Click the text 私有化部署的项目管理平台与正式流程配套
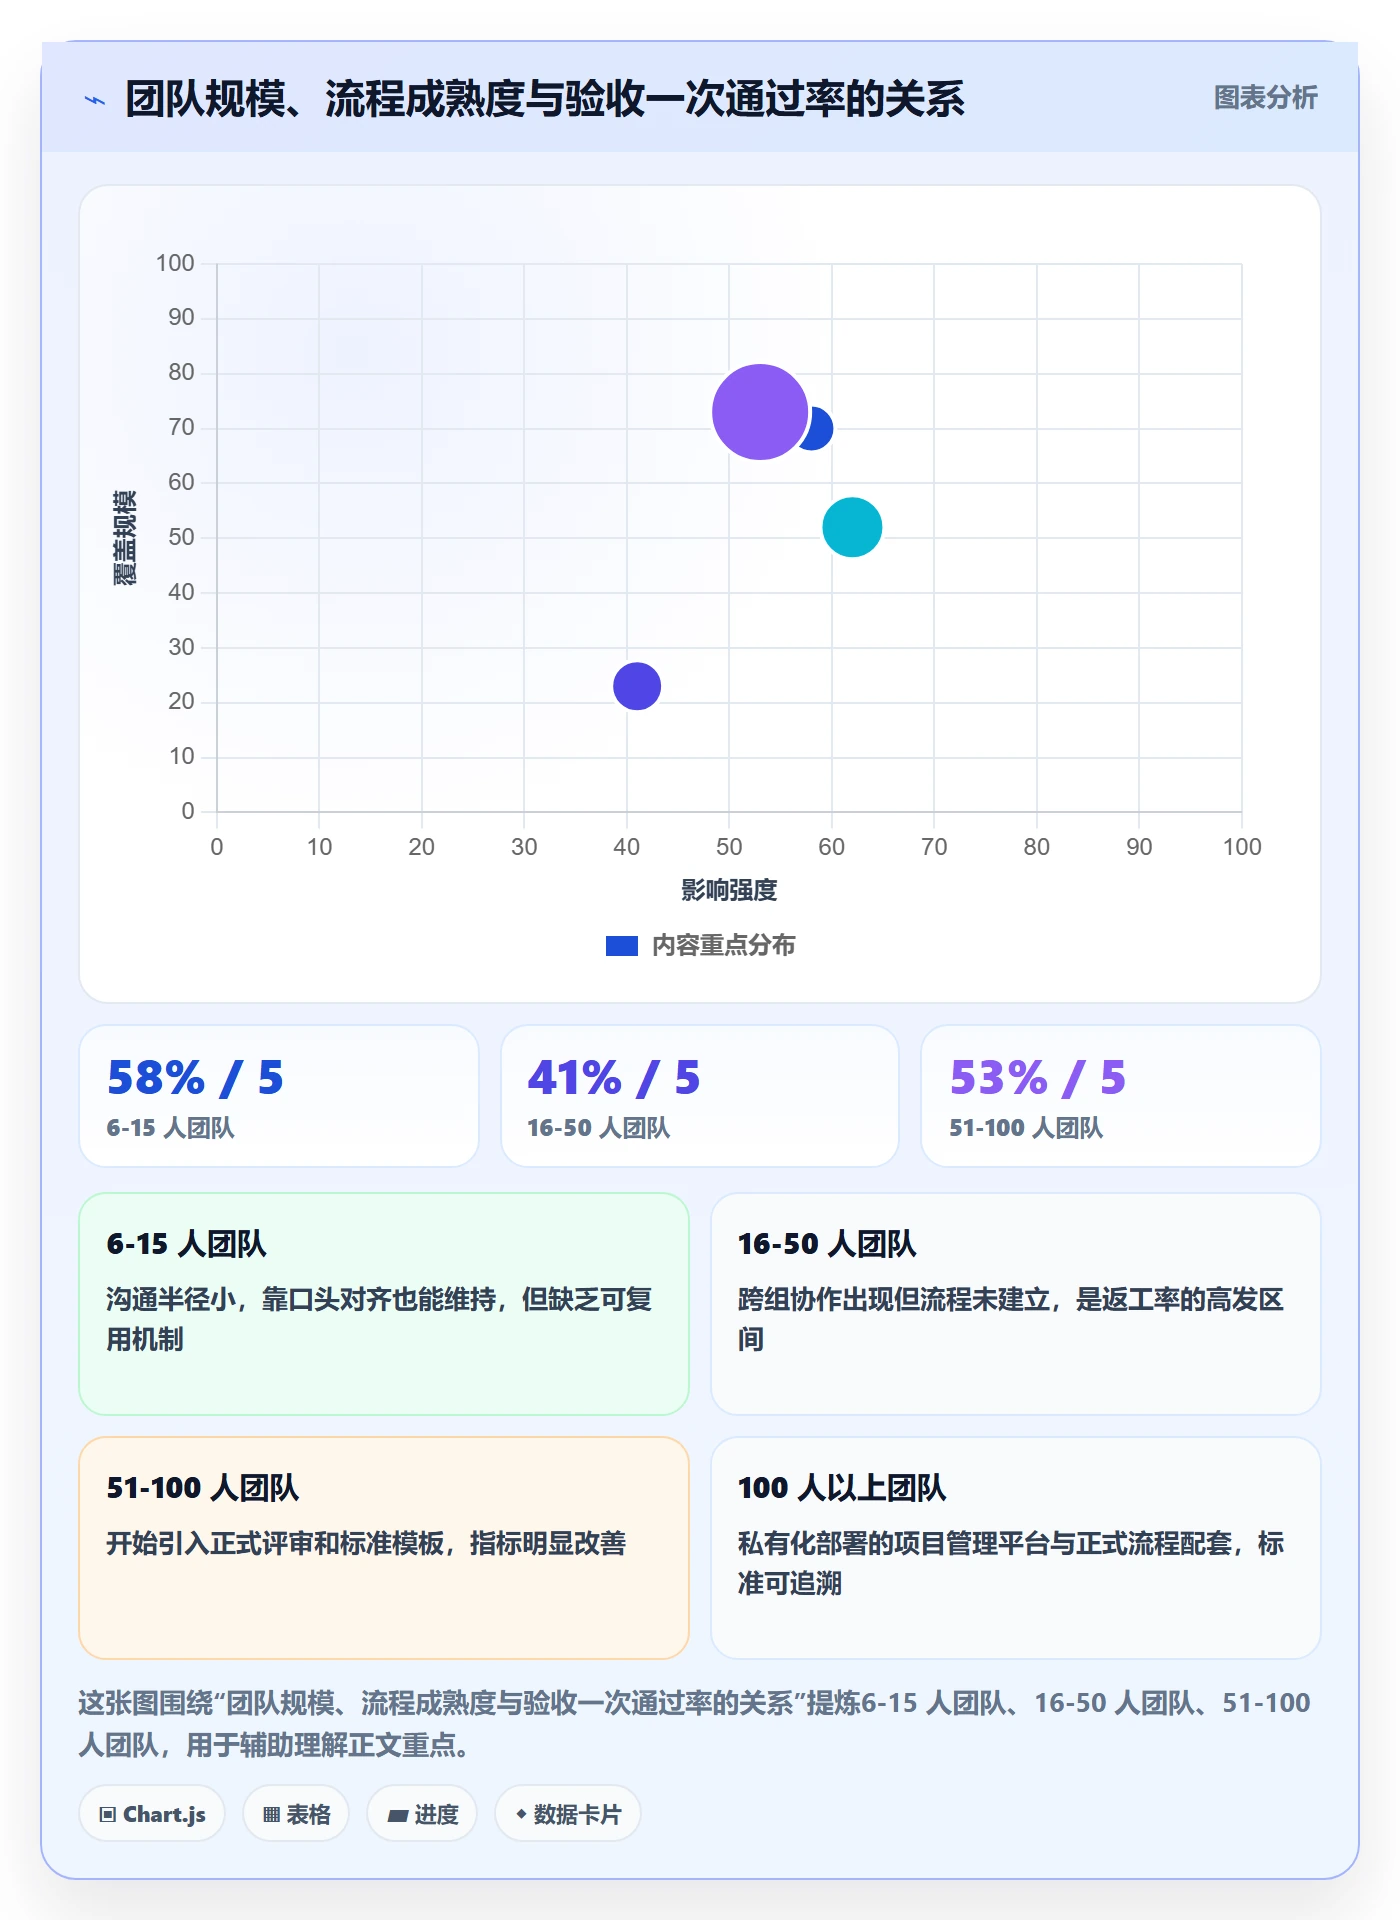Image resolution: width=1400 pixels, height=1920 pixels. coord(985,1543)
